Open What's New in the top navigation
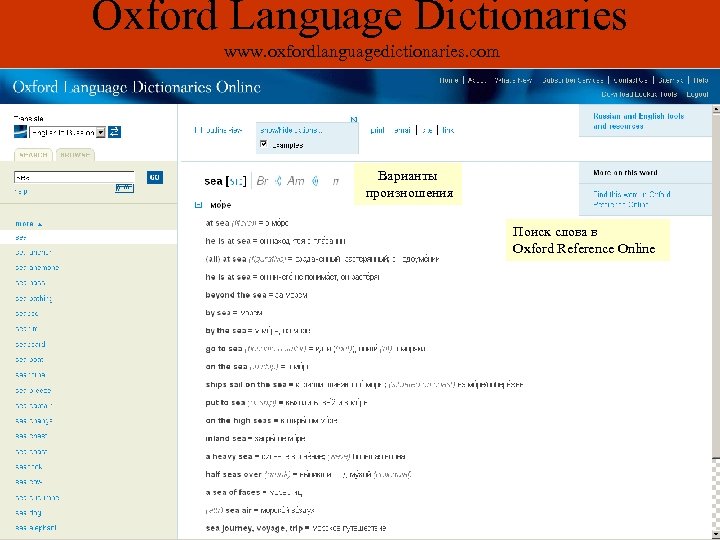The width and height of the screenshot is (720, 540). coord(513,80)
